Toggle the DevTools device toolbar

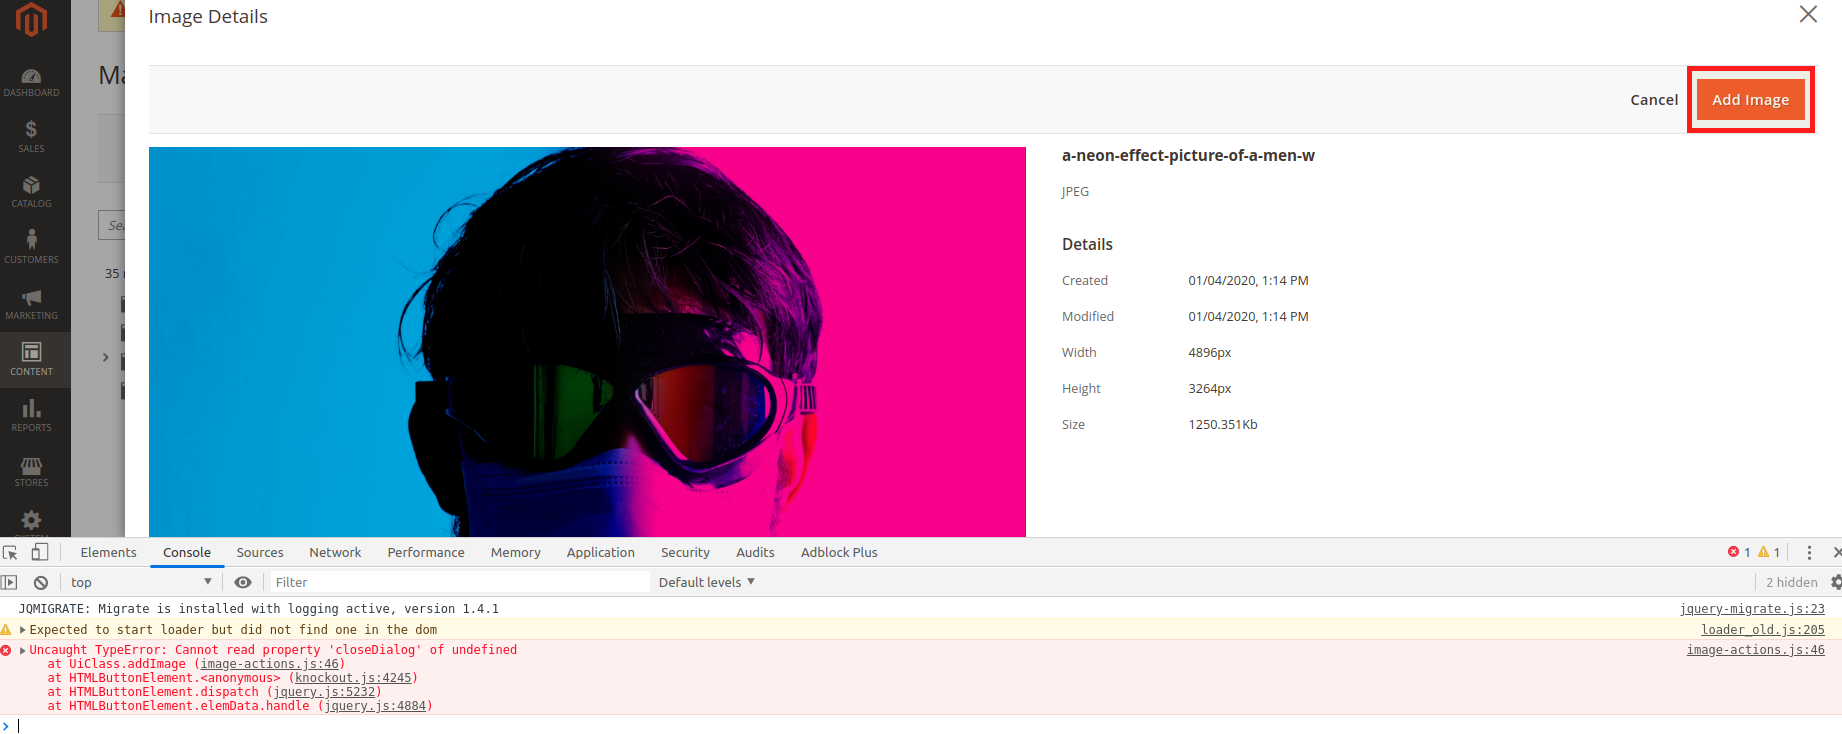(x=40, y=552)
